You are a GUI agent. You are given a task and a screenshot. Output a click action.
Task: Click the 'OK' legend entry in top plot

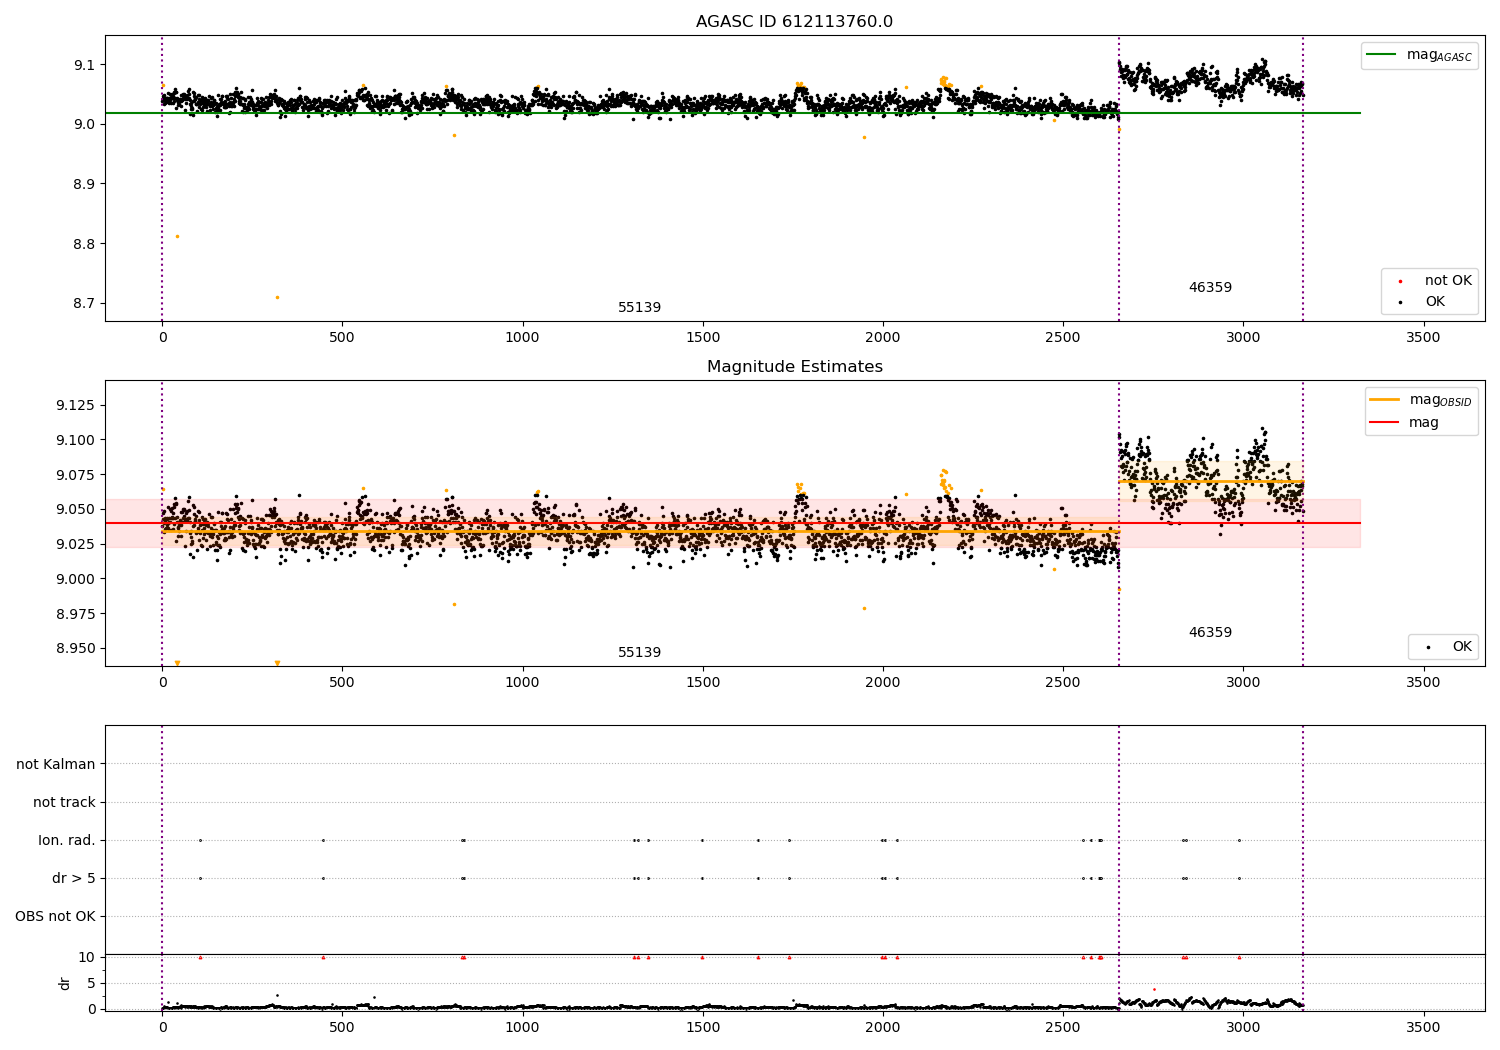coord(1435,302)
